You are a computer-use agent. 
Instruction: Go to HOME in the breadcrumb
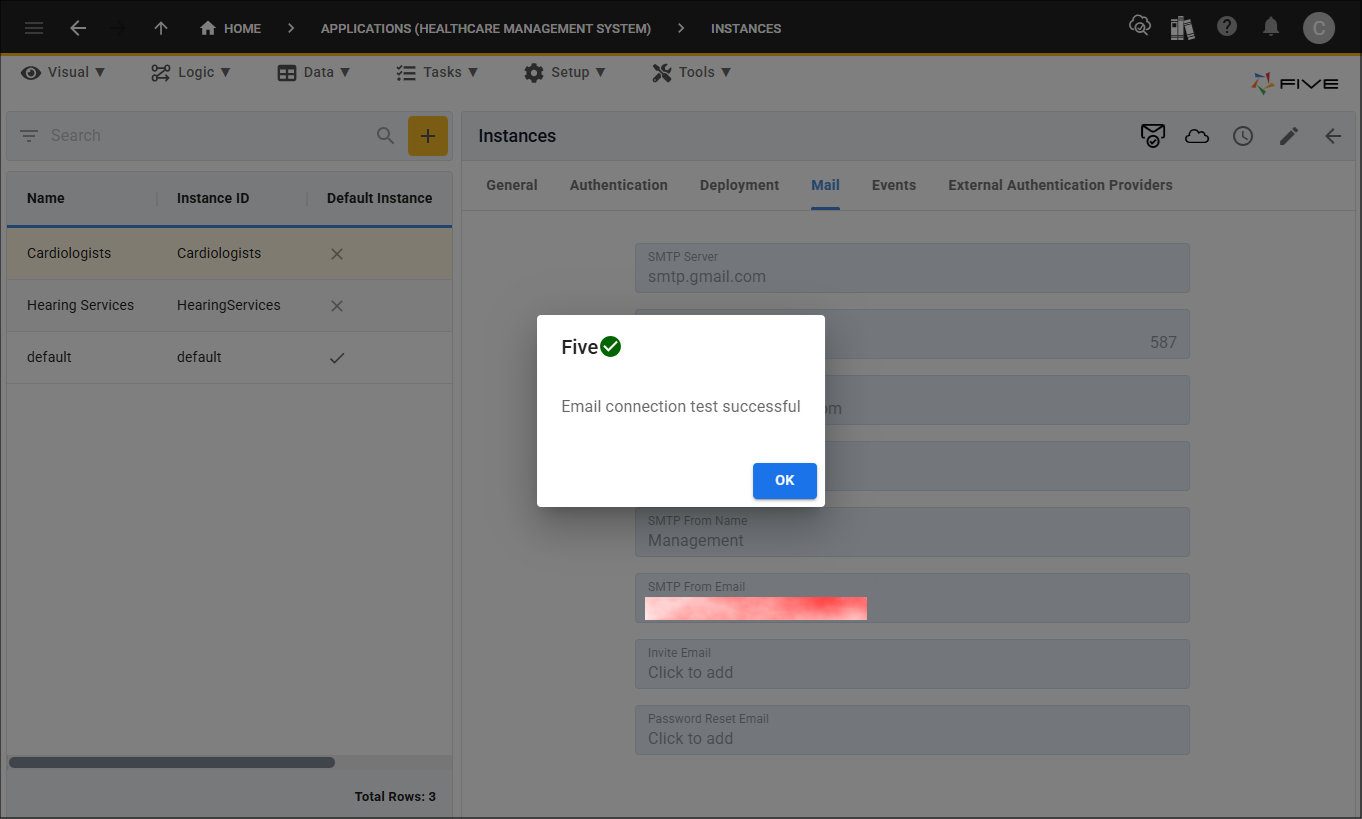click(x=231, y=28)
